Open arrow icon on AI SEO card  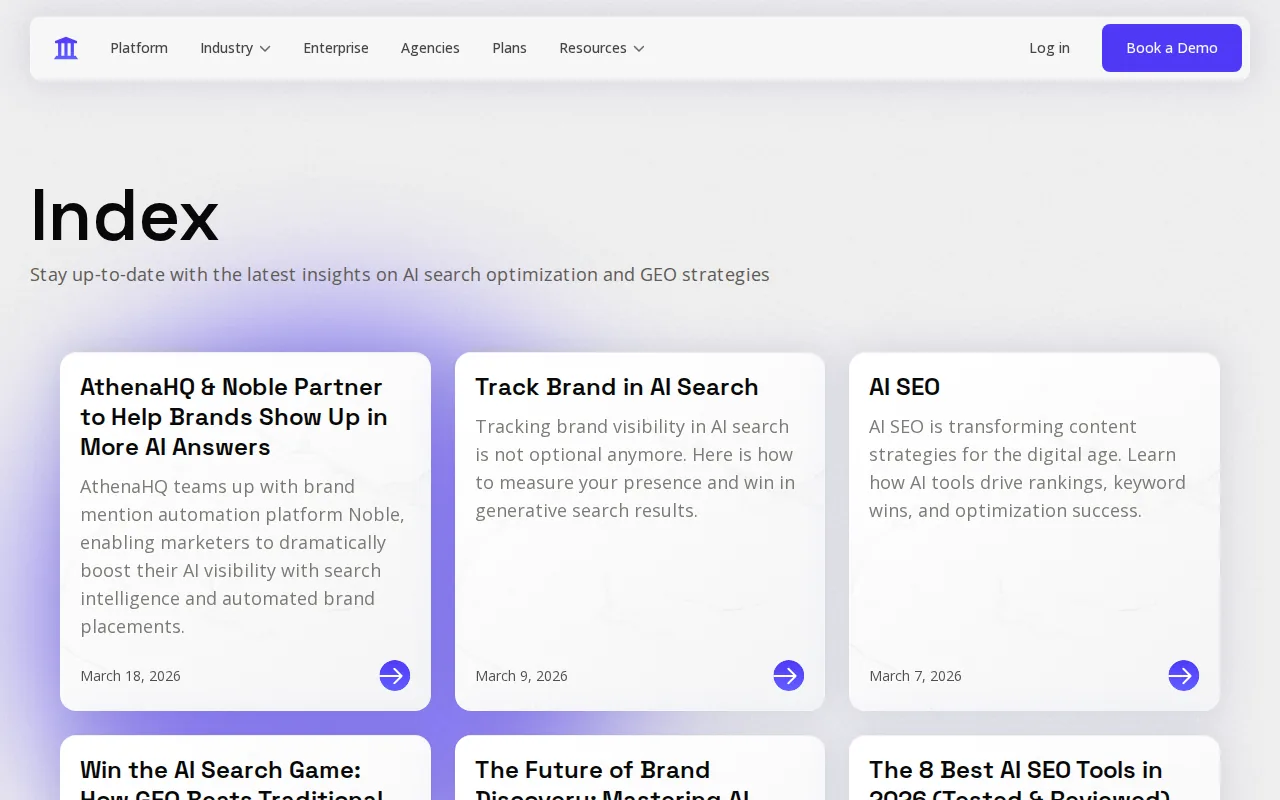[x=1184, y=676]
